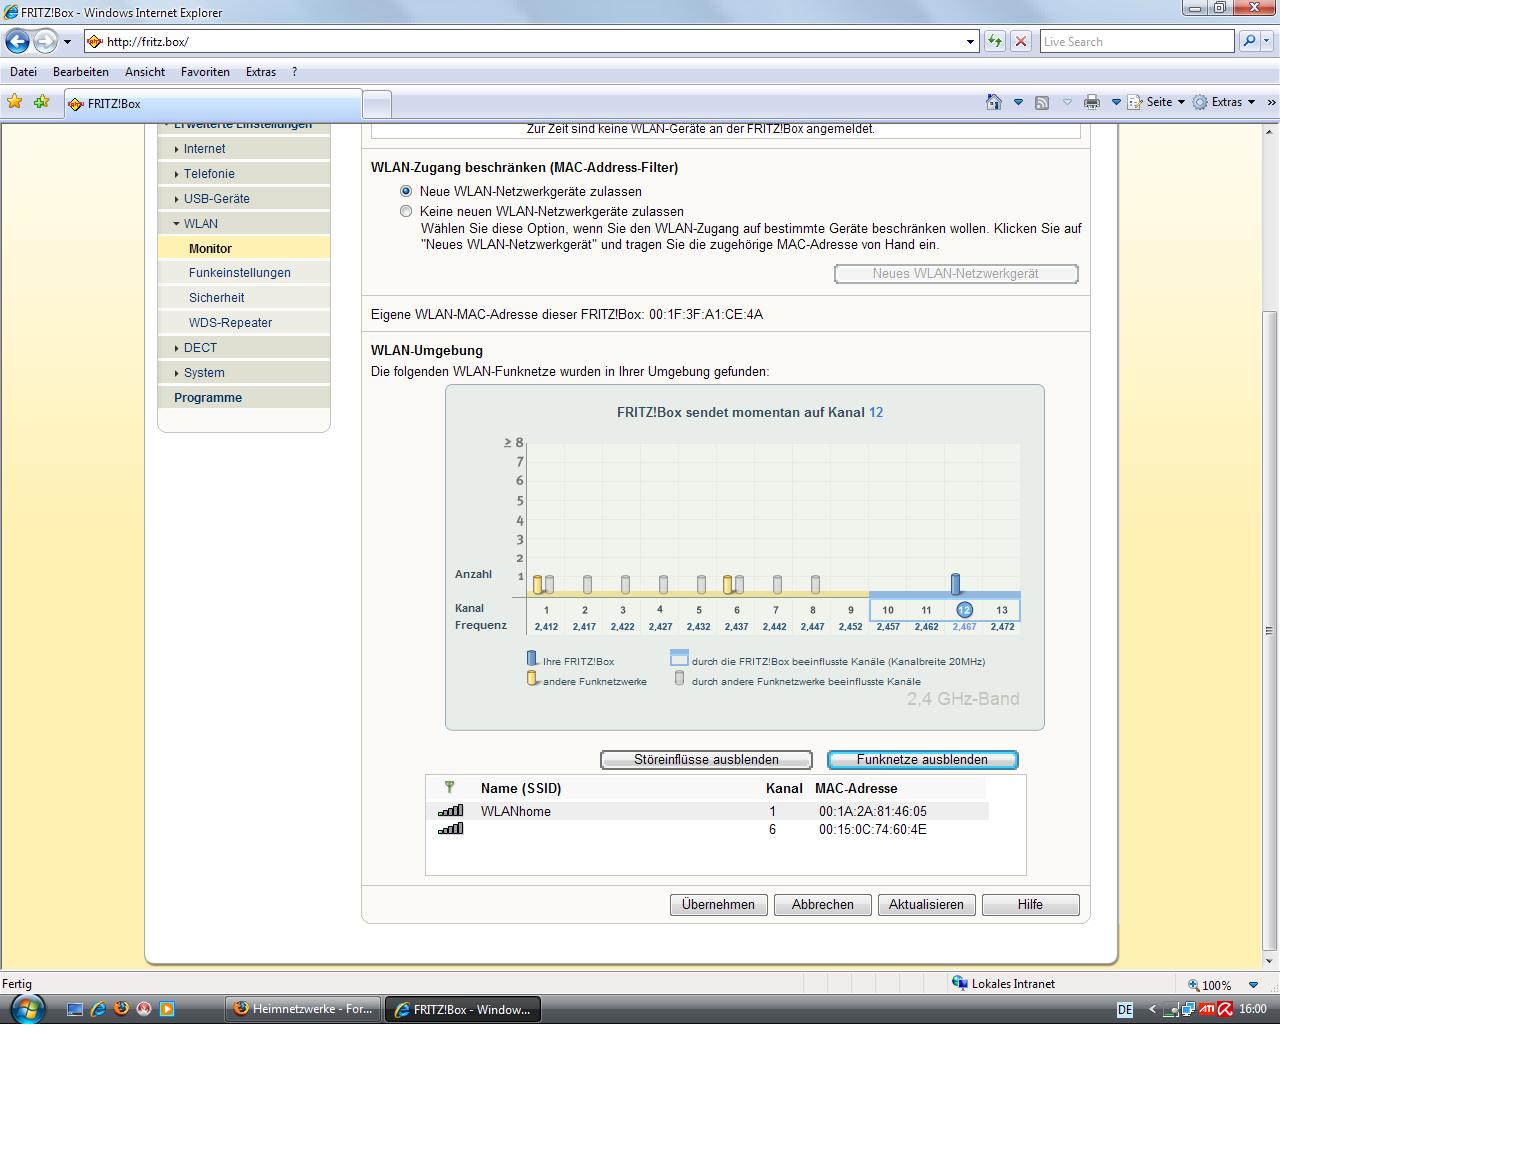Open Programme in the sidebar
The image size is (1536, 1152).
pyautogui.click(x=208, y=397)
